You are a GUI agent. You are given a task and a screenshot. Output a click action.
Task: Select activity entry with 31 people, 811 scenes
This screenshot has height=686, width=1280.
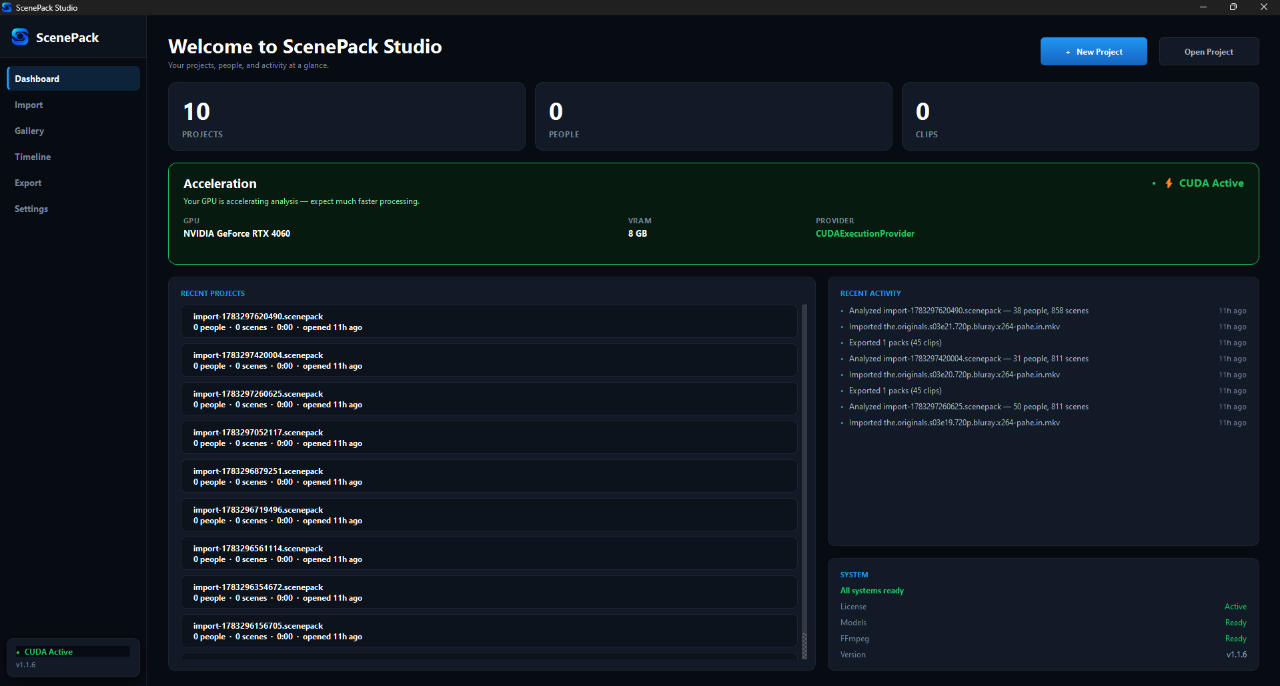pos(1043,358)
